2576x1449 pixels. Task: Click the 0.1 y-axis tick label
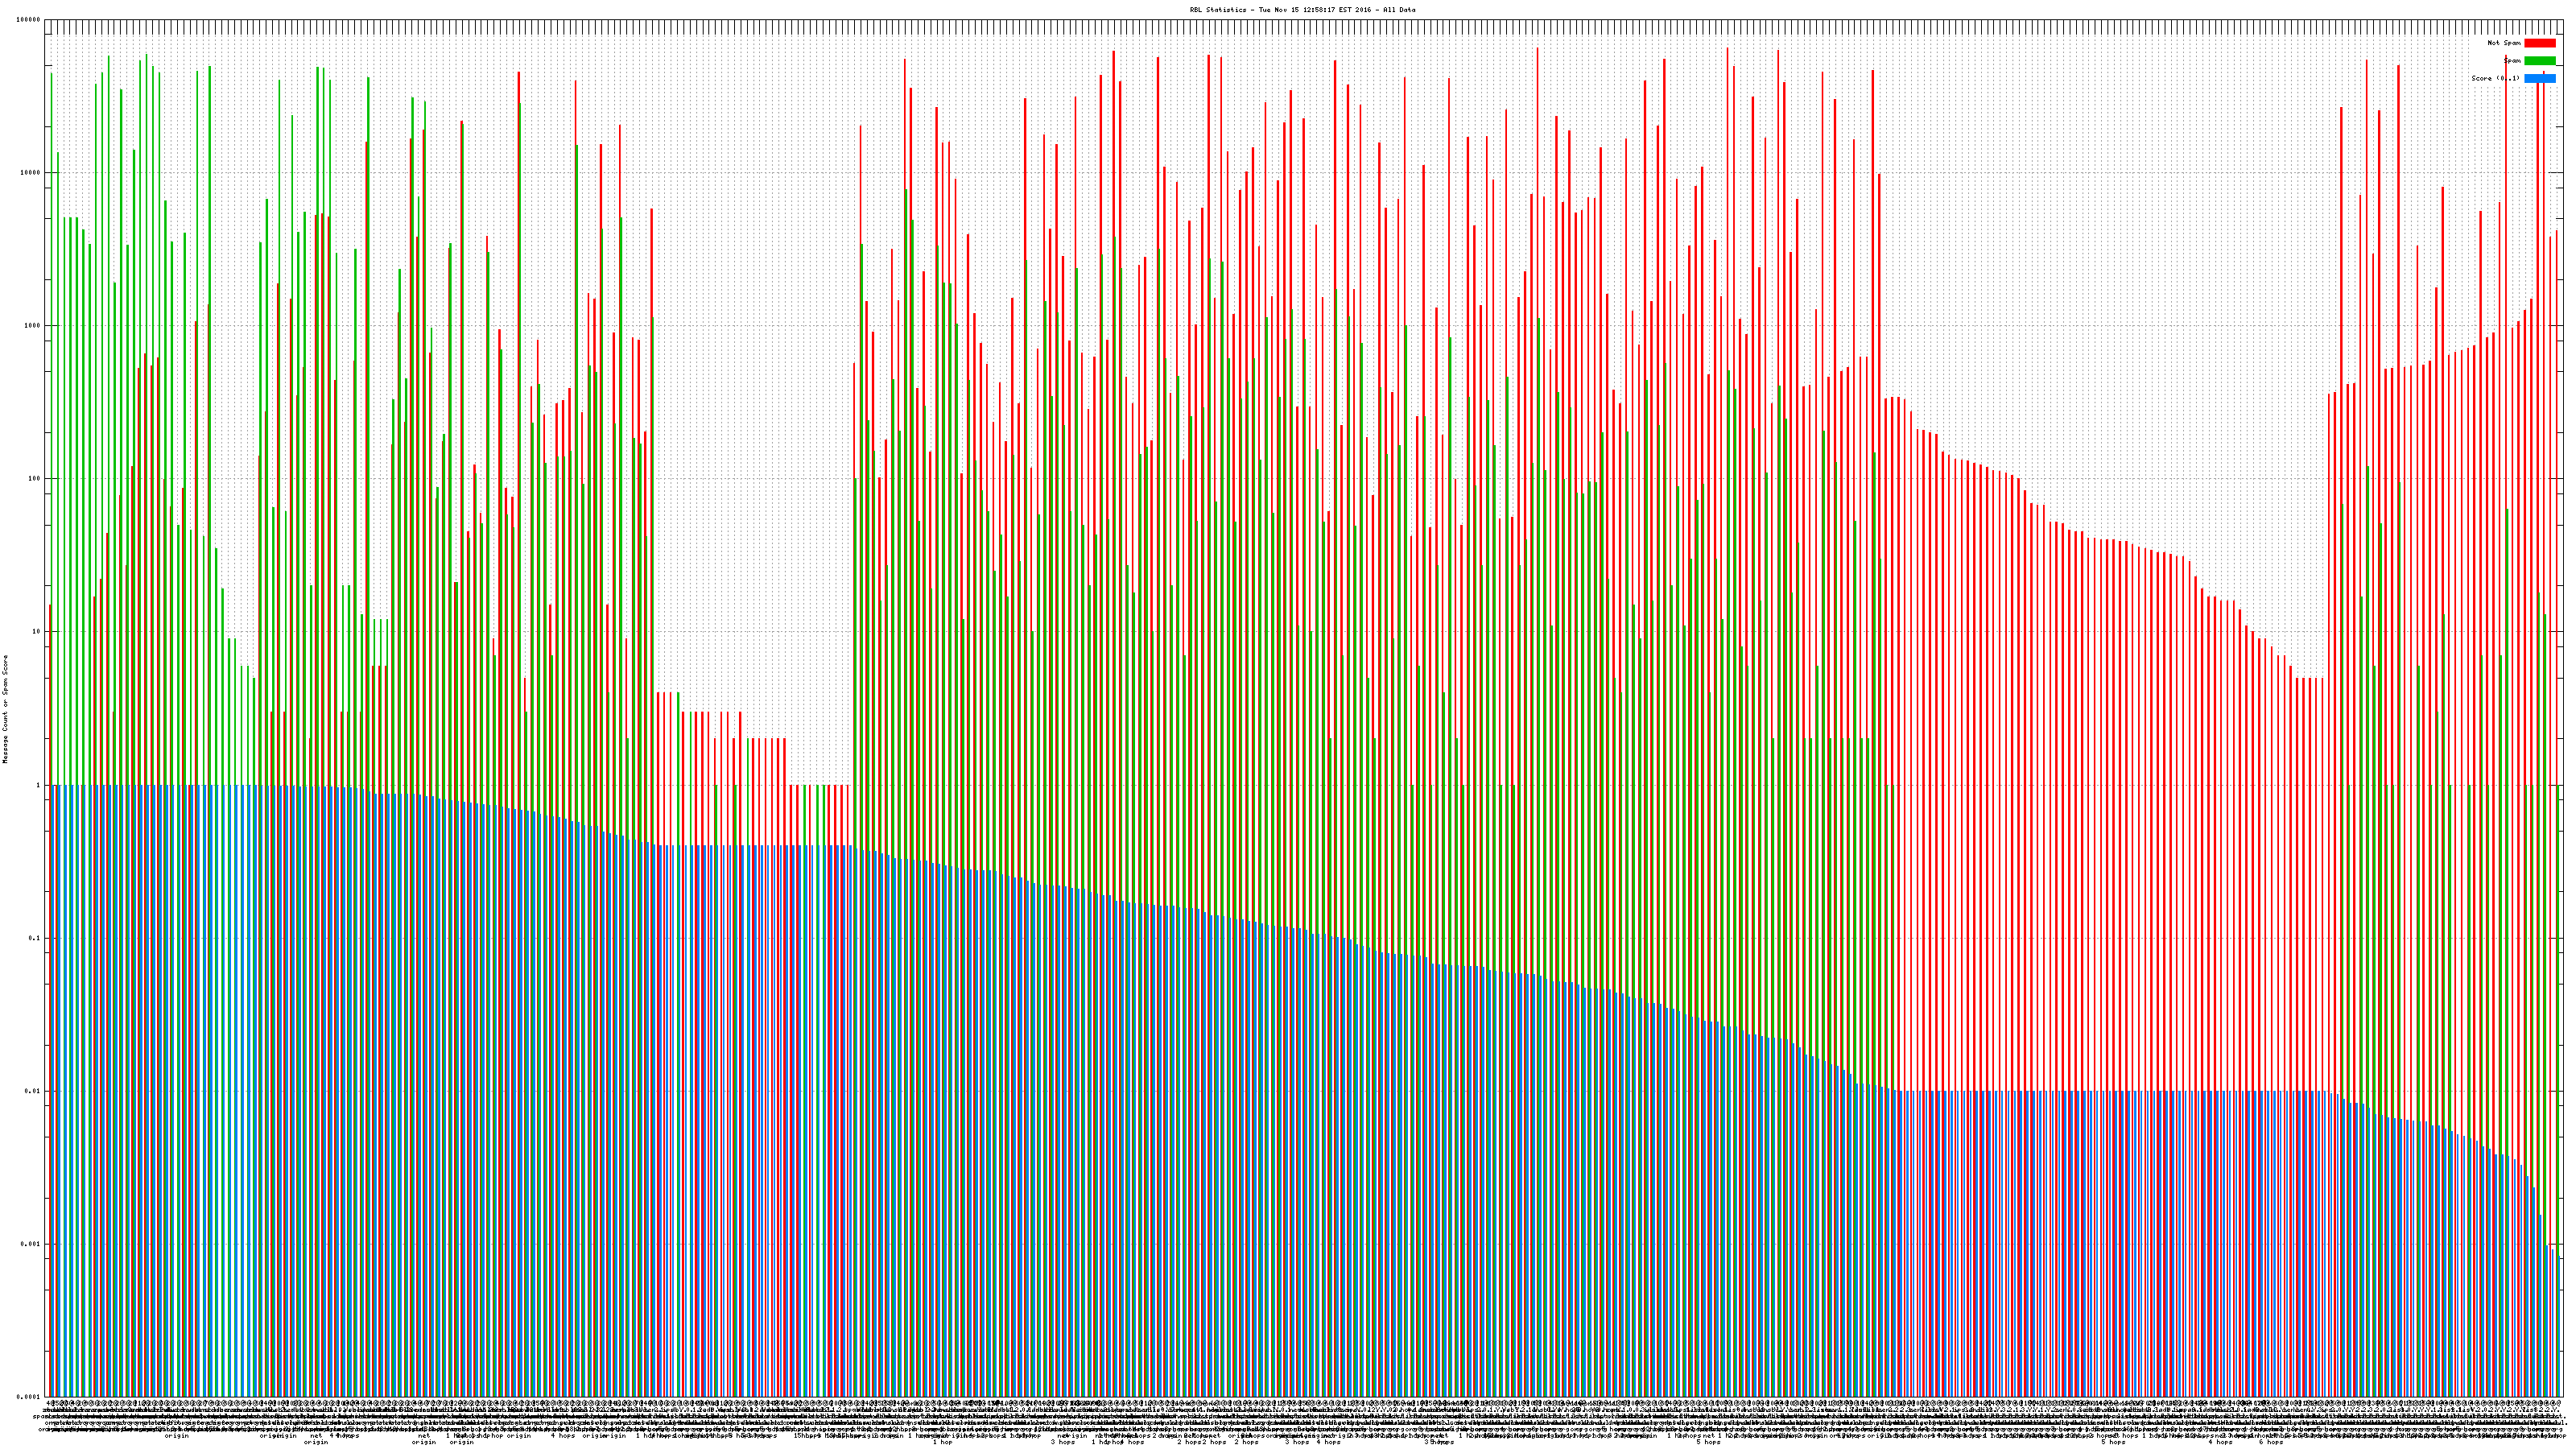click(x=35, y=938)
